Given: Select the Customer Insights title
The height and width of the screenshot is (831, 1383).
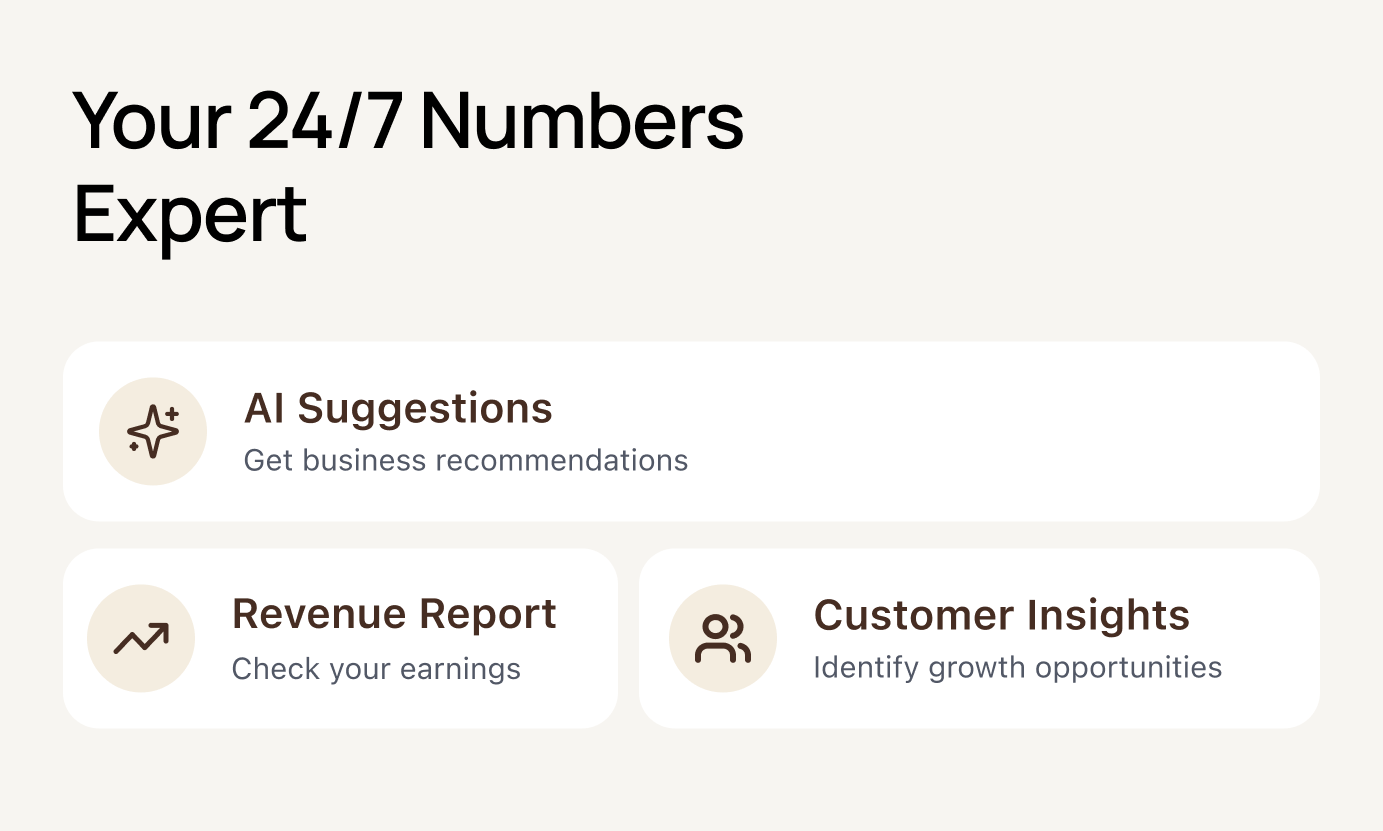Looking at the screenshot, I should 1002,615.
